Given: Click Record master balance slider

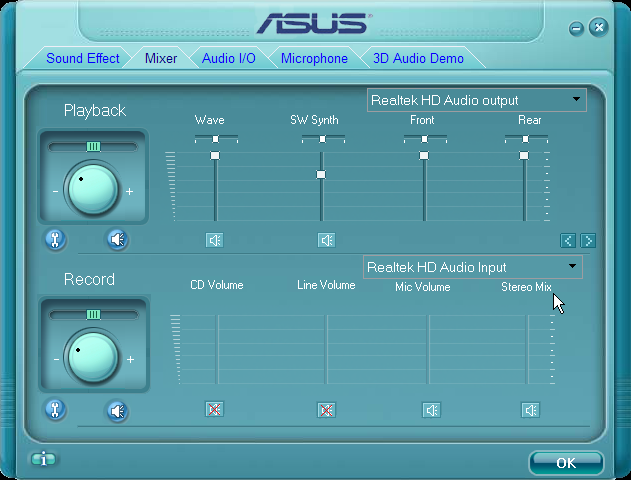Looking at the screenshot, I should point(93,314).
